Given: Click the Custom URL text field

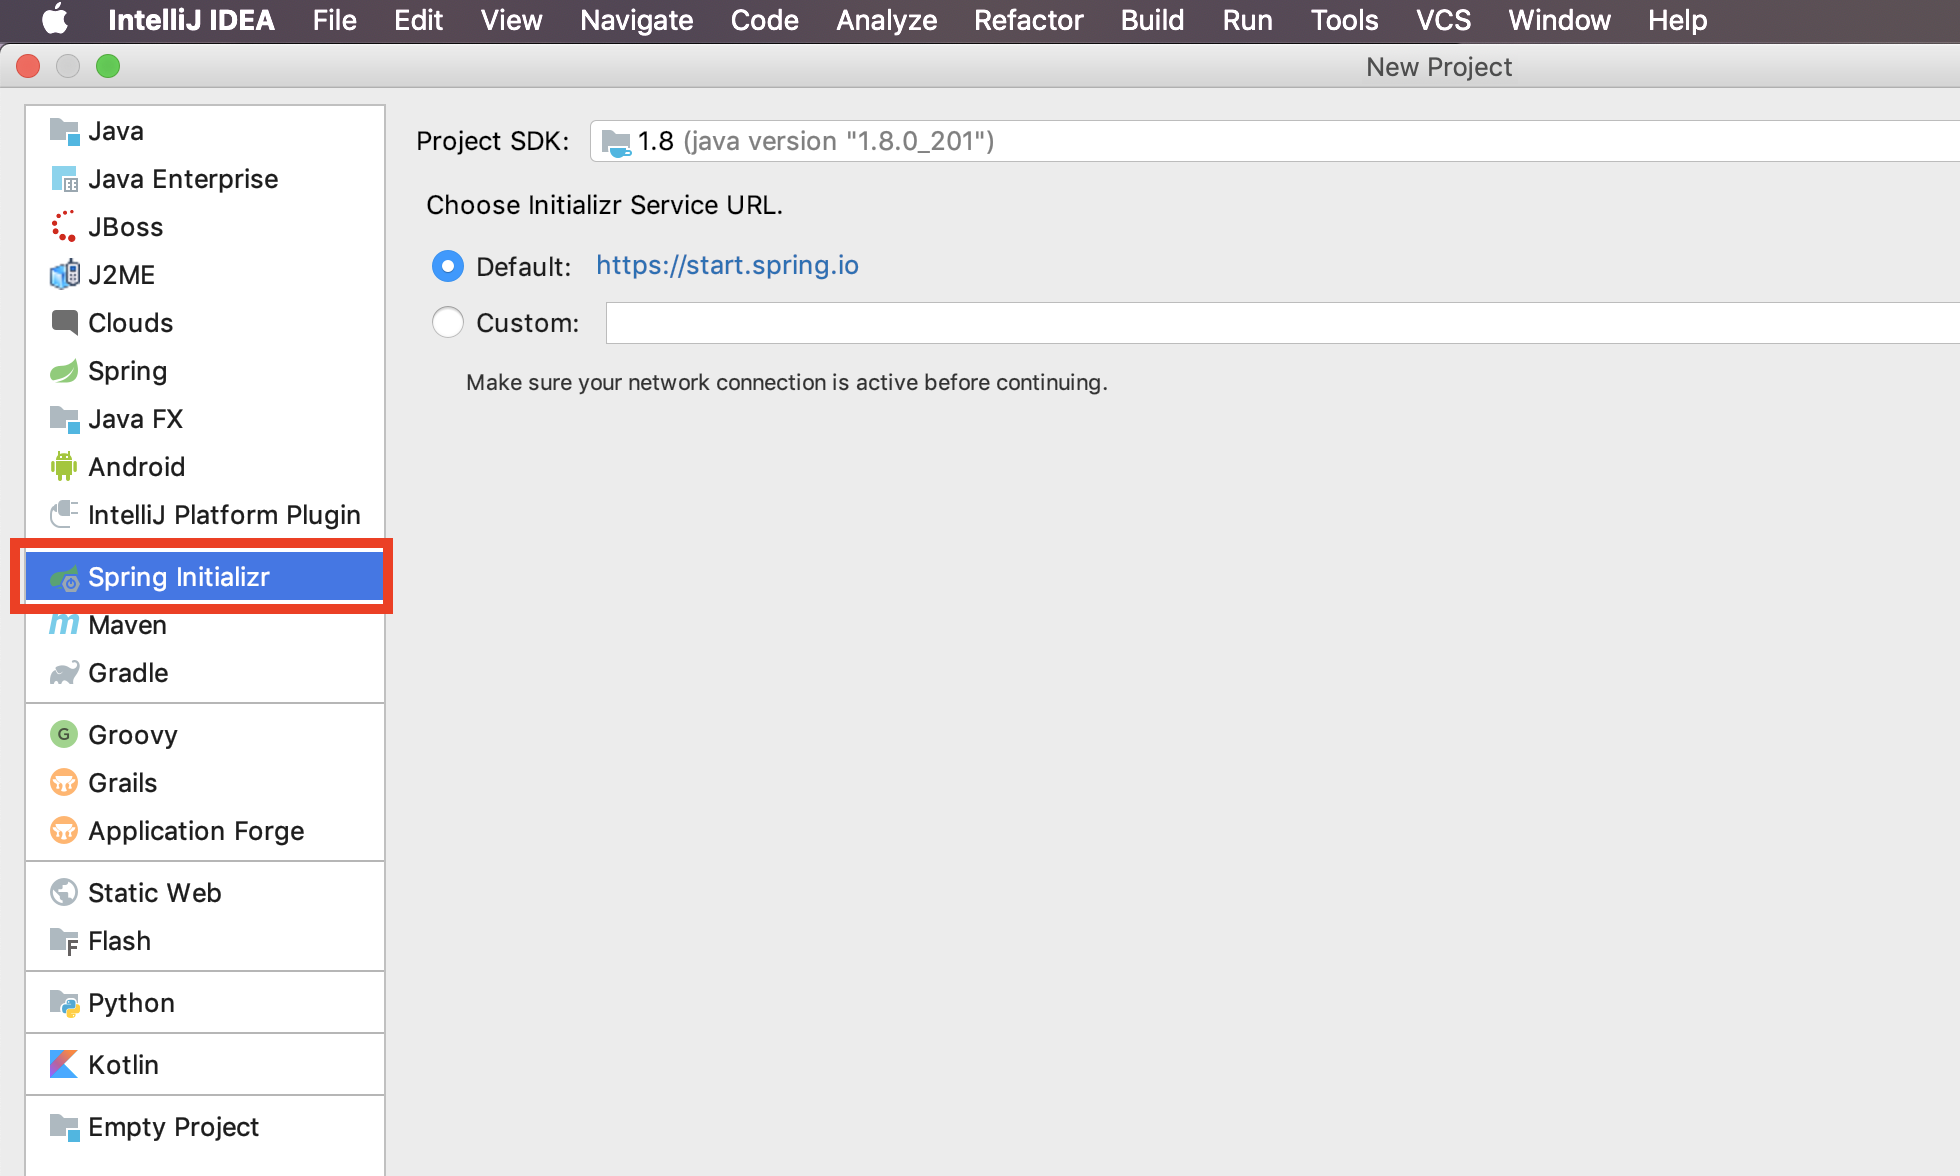Looking at the screenshot, I should click(1280, 323).
